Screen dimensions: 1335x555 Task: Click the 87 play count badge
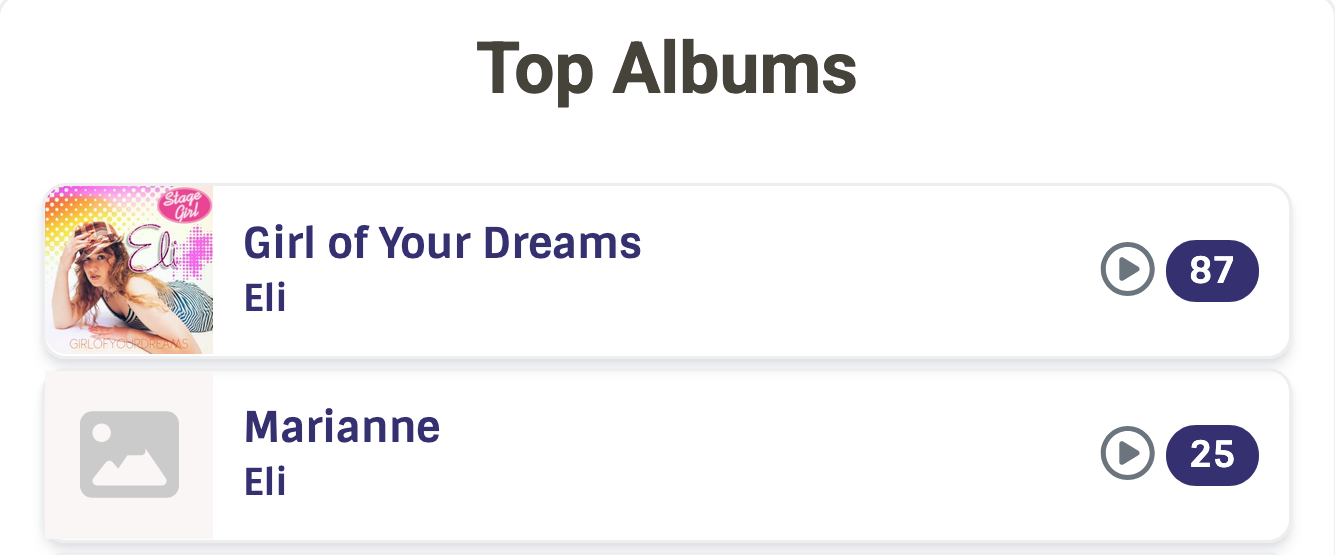pyautogui.click(x=1212, y=270)
